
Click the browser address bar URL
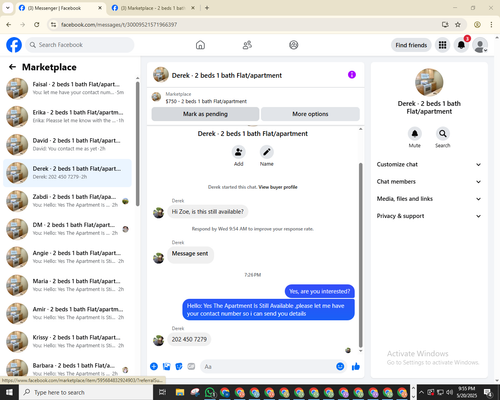119,25
